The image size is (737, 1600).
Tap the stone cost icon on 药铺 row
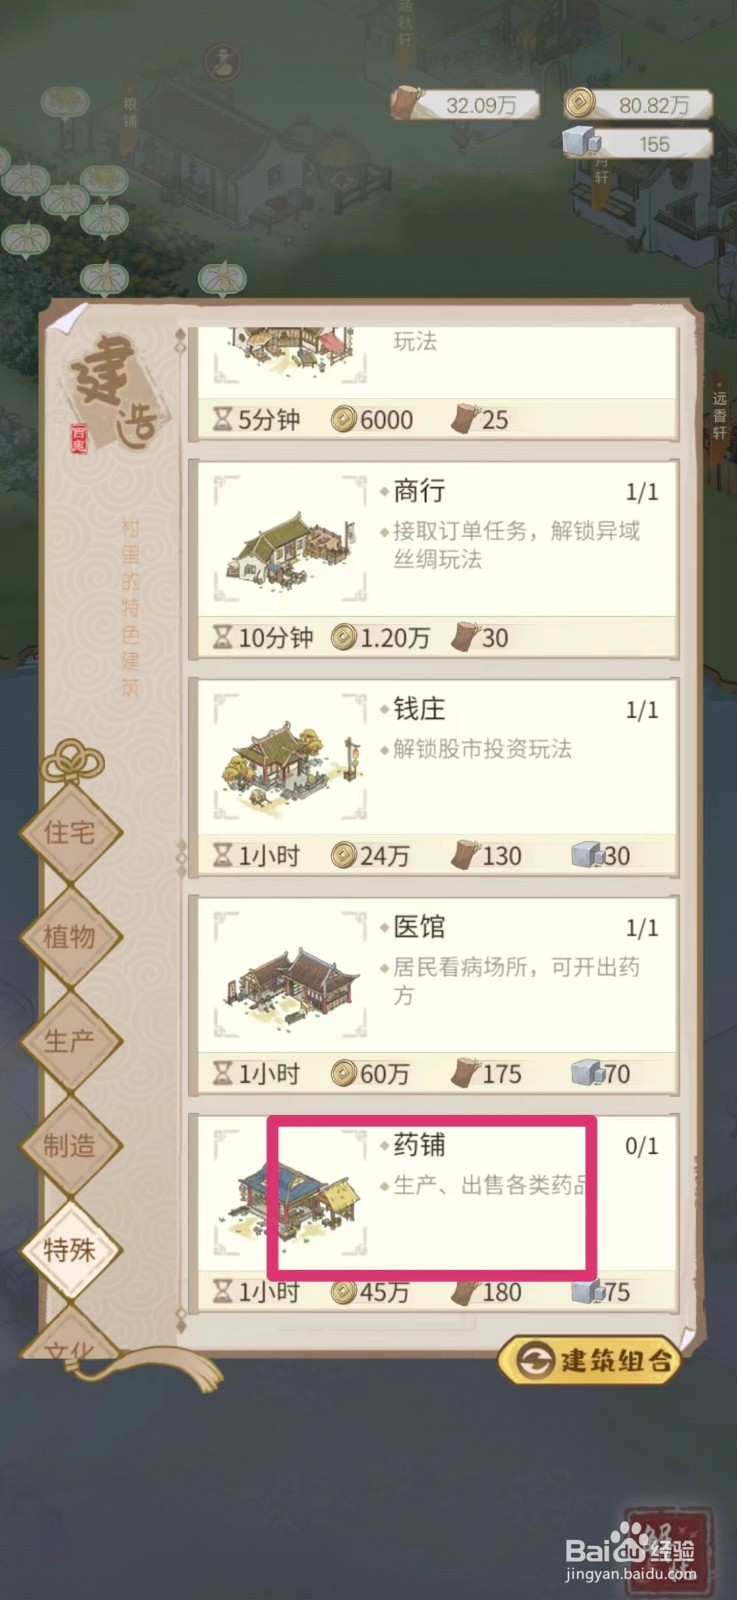click(585, 1291)
